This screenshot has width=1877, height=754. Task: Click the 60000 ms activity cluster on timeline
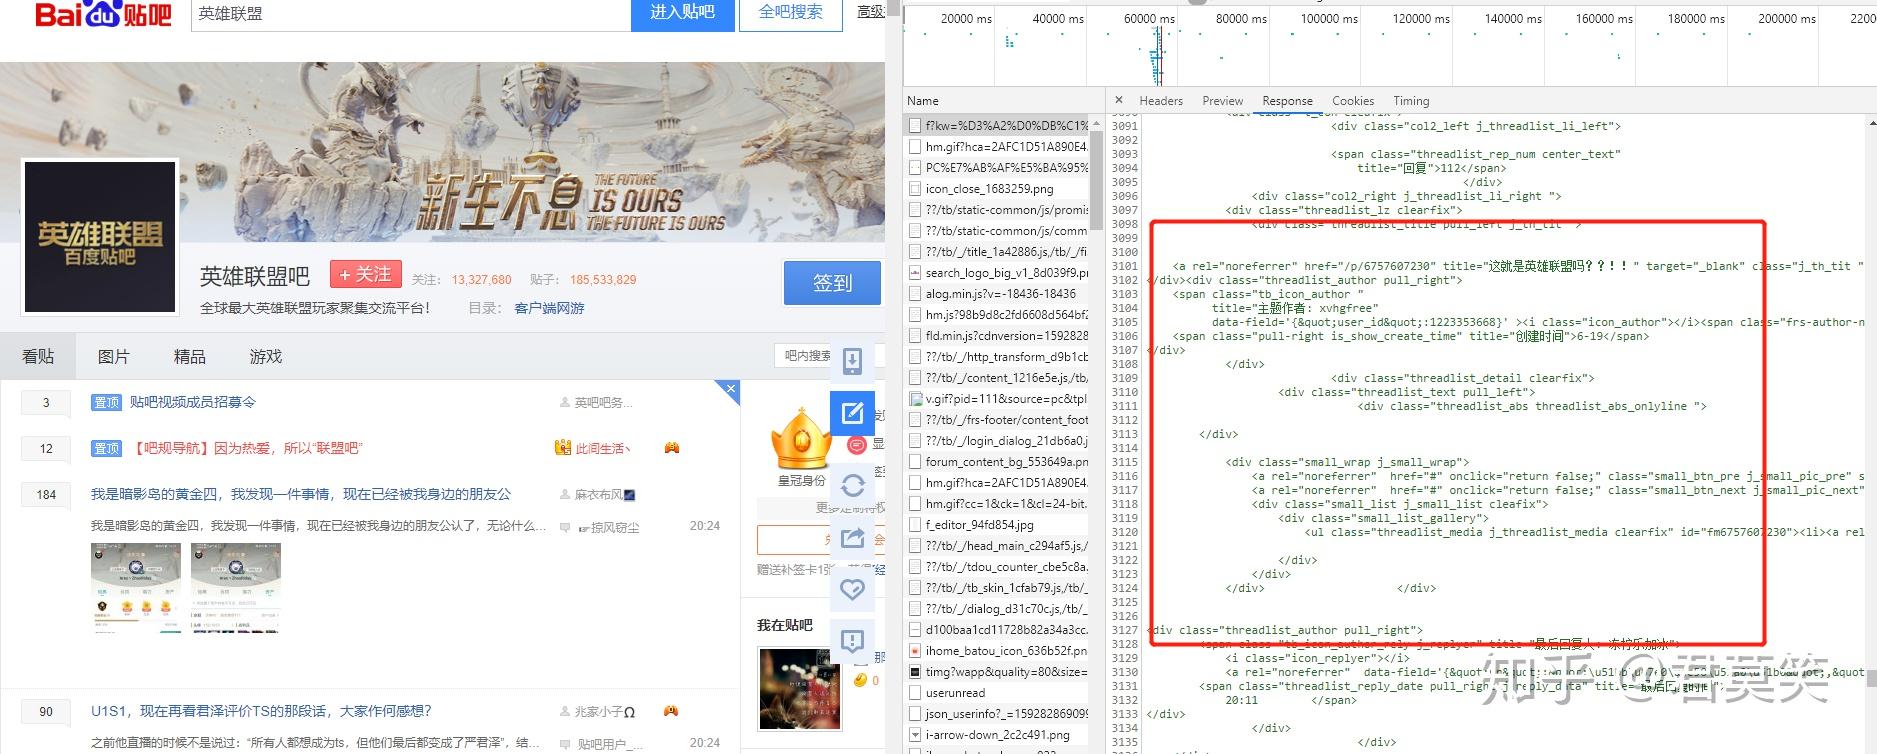tap(1157, 57)
